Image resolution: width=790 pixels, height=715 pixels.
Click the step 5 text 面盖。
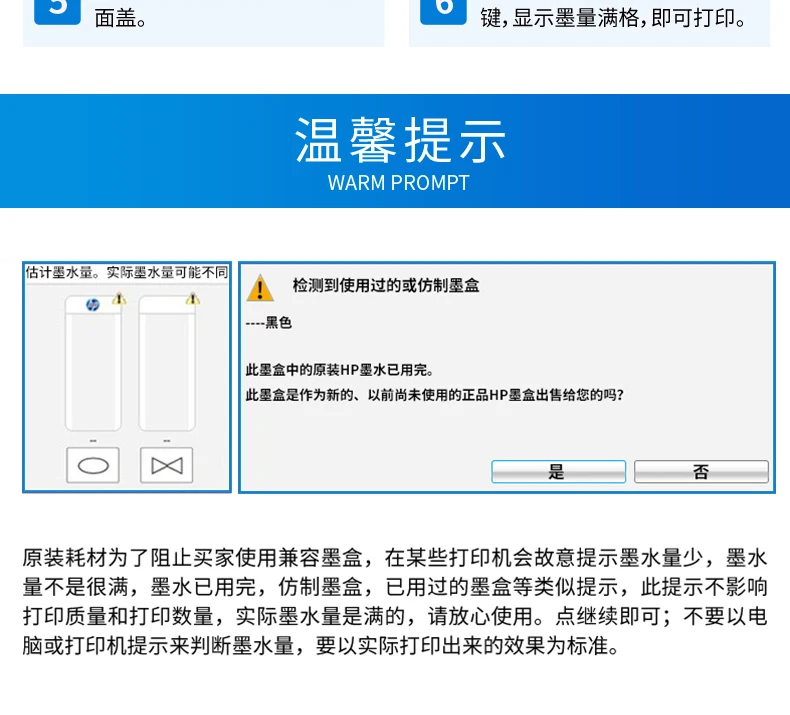(x=121, y=19)
